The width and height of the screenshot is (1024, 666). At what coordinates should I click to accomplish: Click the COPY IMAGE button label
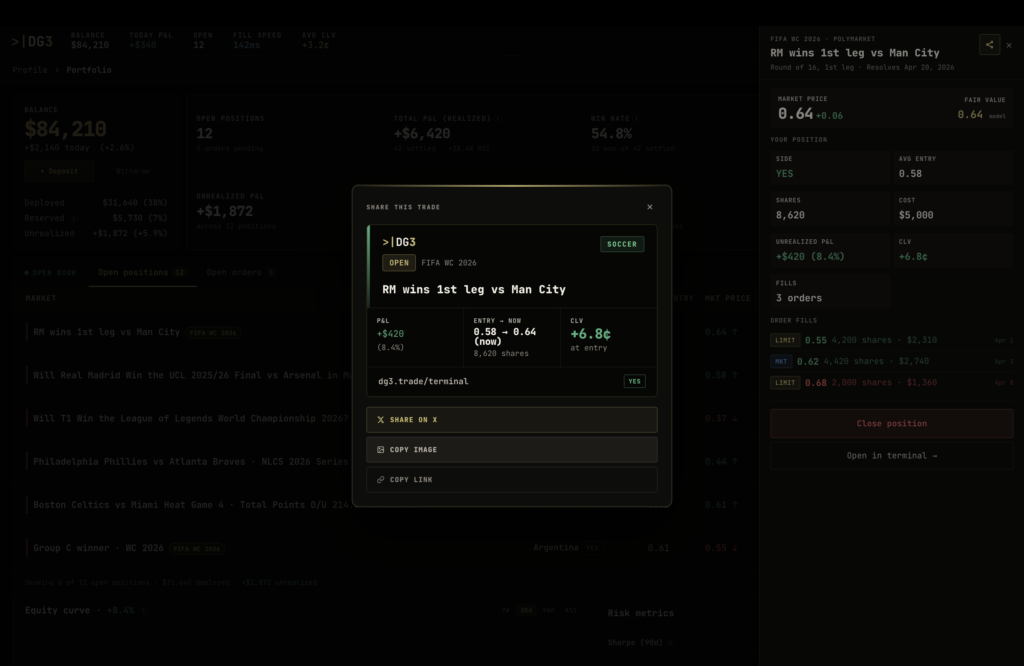tap(413, 450)
